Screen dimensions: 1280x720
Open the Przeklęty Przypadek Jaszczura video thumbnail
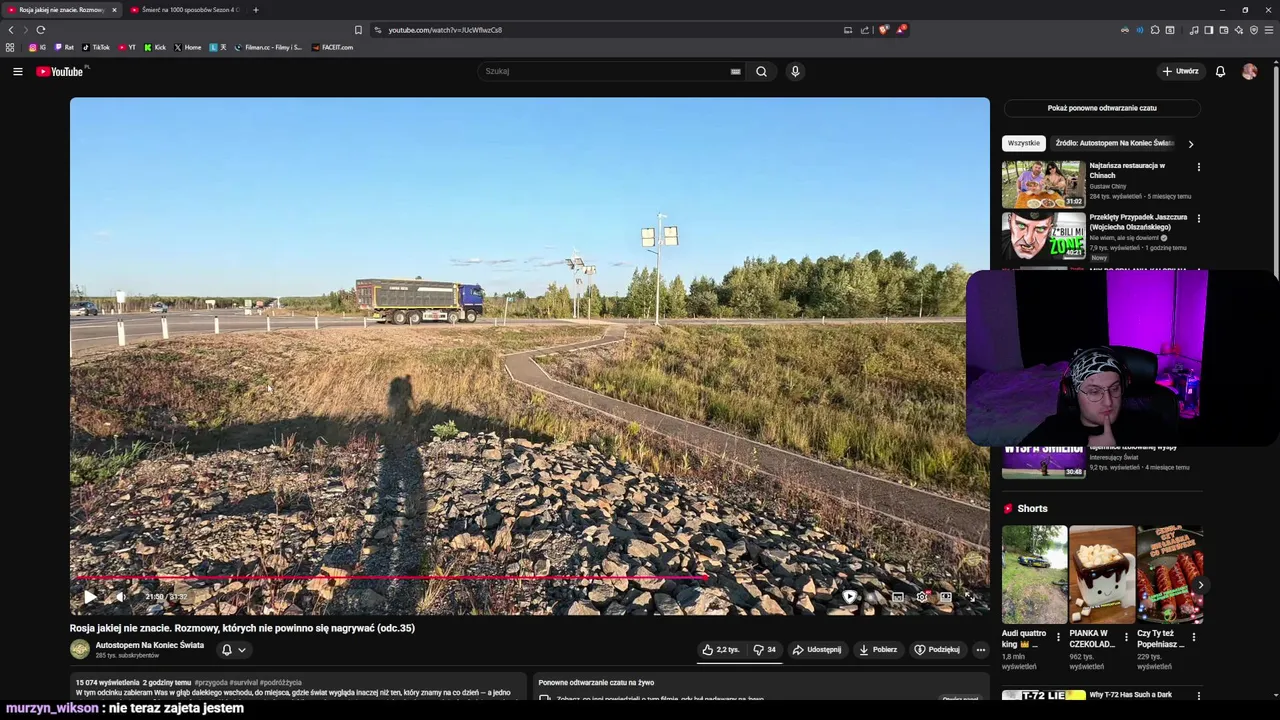pos(1044,236)
